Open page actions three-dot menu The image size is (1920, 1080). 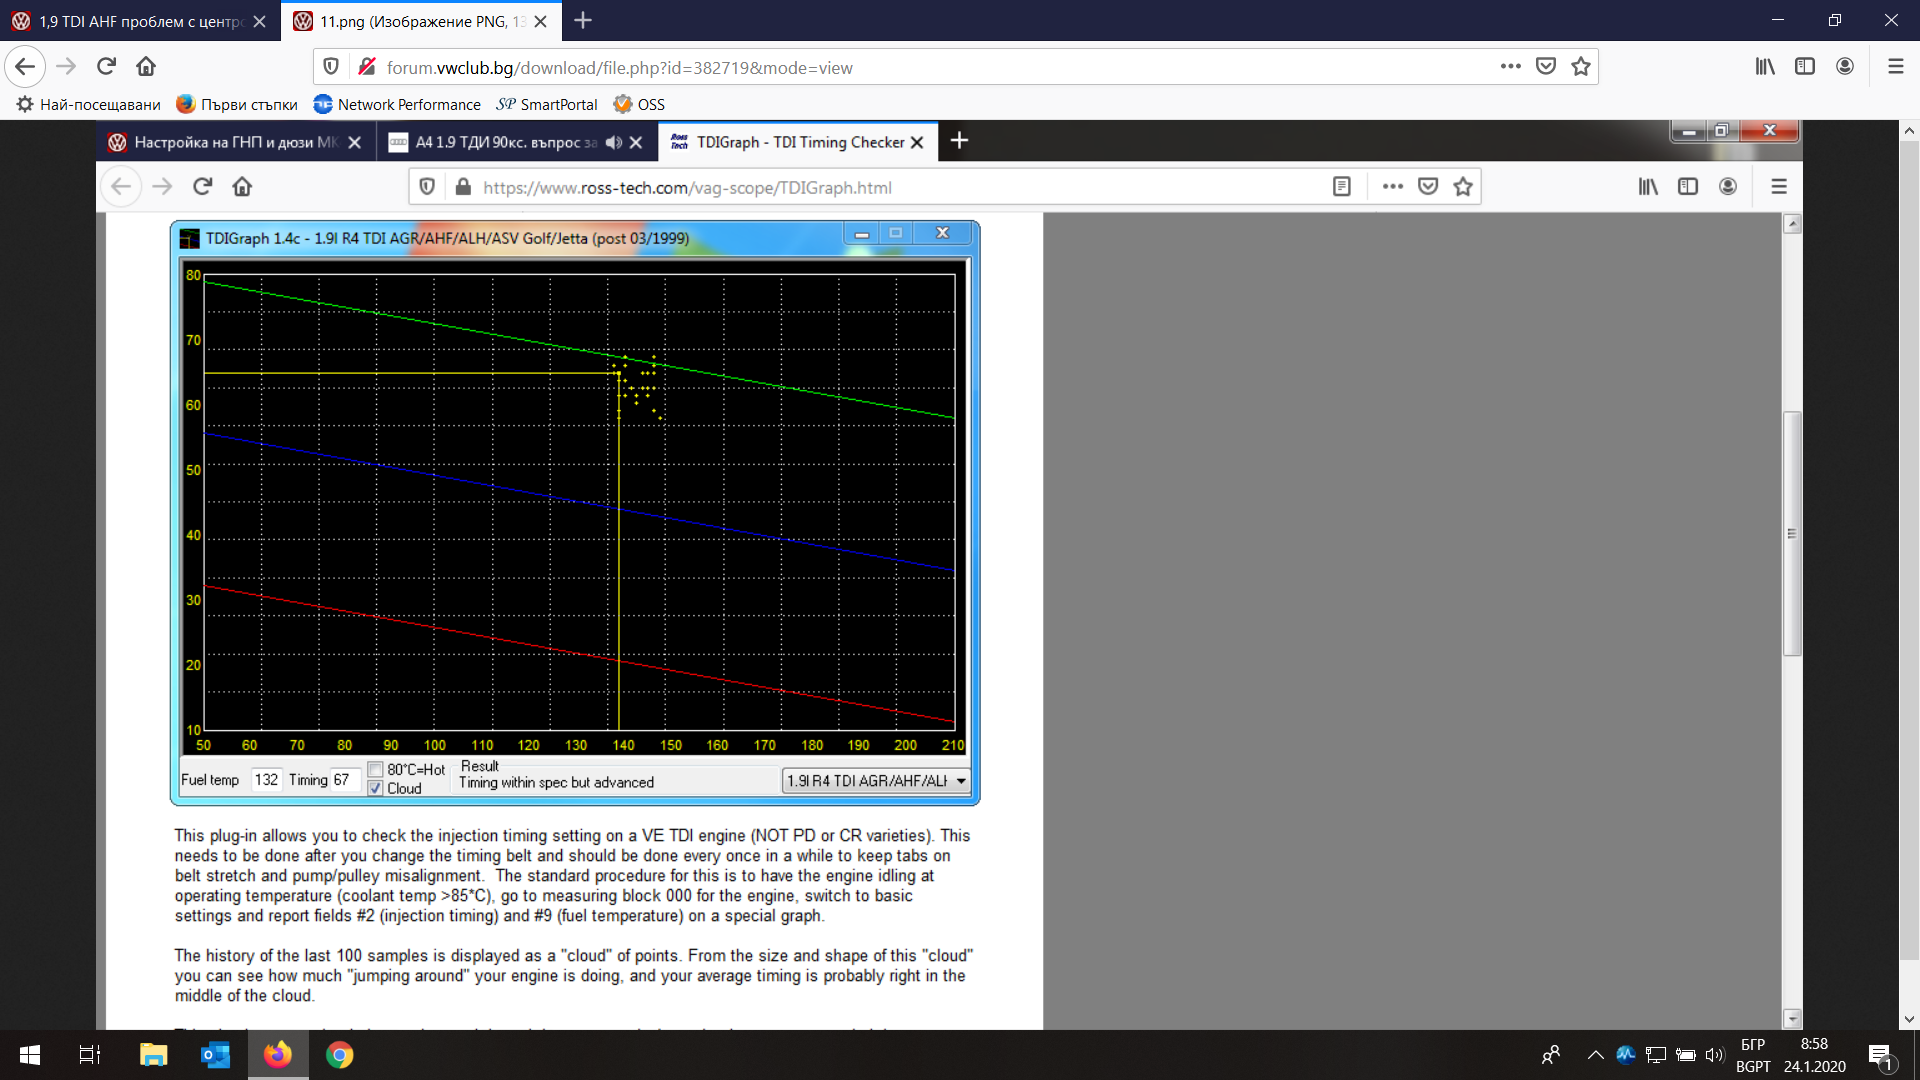tap(1510, 67)
